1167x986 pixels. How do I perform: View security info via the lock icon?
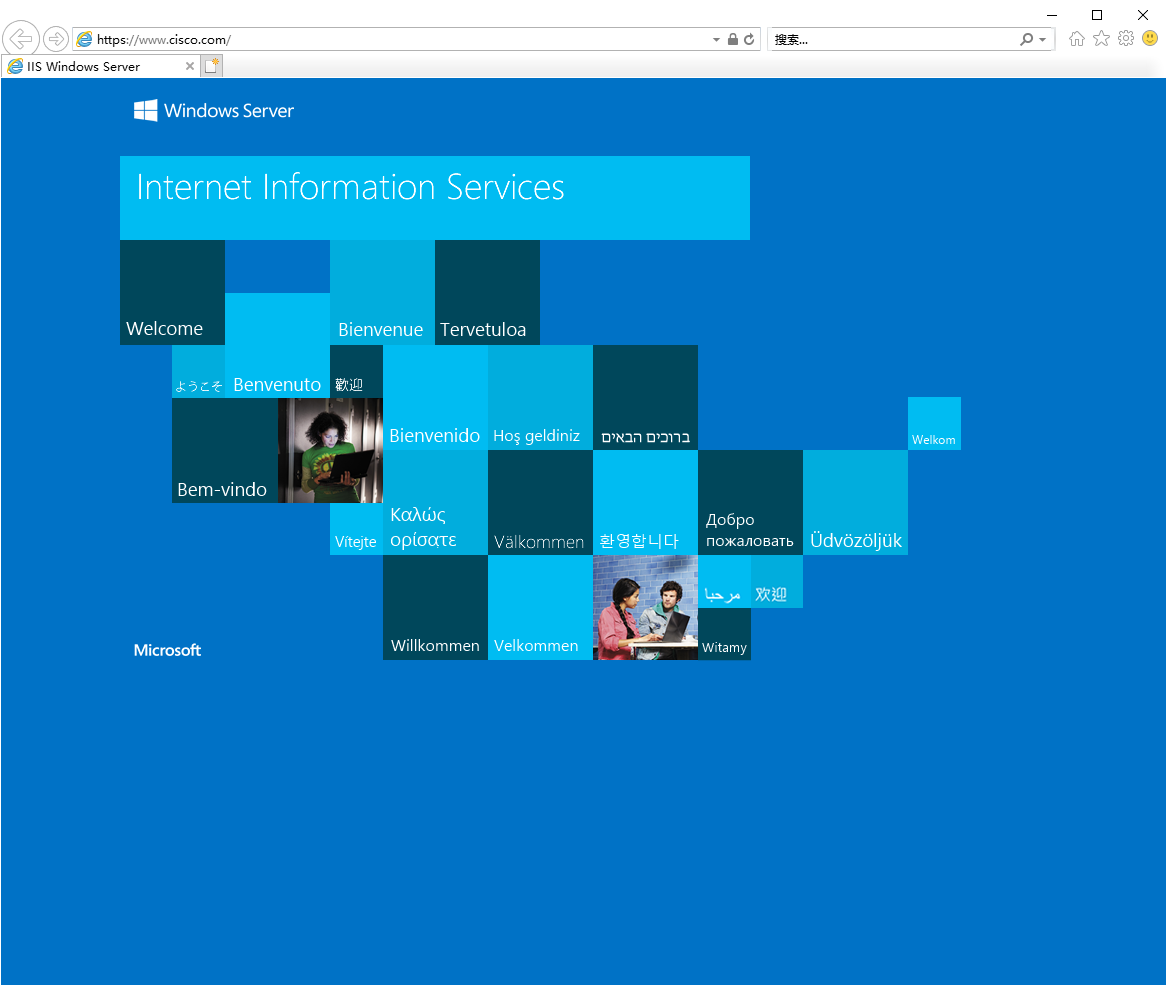coord(732,39)
